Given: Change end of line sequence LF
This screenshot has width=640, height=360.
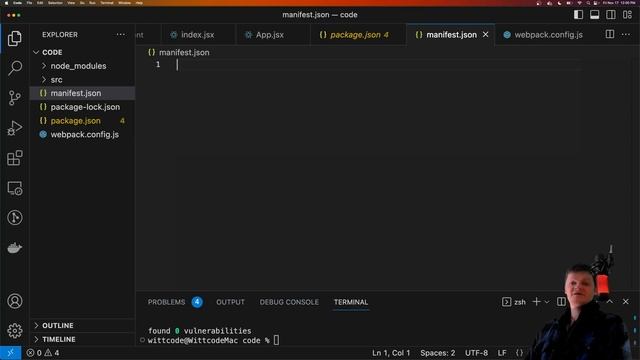Looking at the screenshot, I should (502, 353).
